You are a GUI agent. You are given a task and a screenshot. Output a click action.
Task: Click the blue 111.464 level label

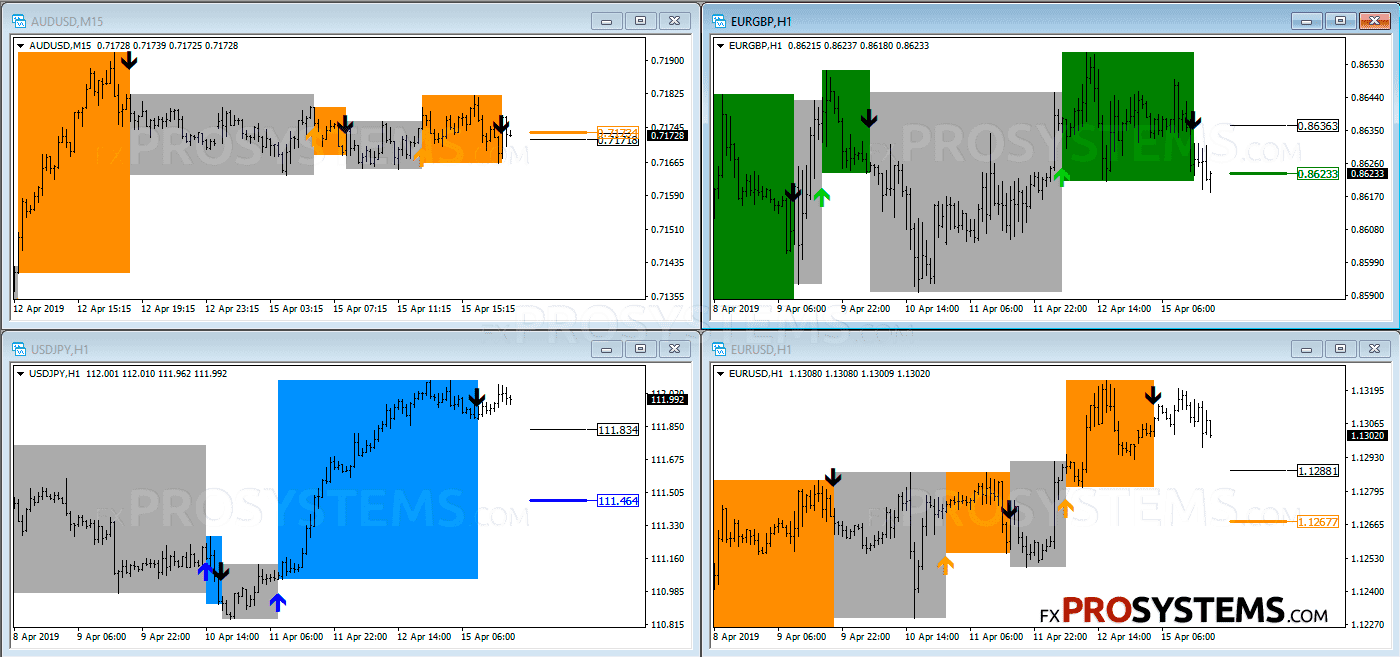click(x=618, y=500)
